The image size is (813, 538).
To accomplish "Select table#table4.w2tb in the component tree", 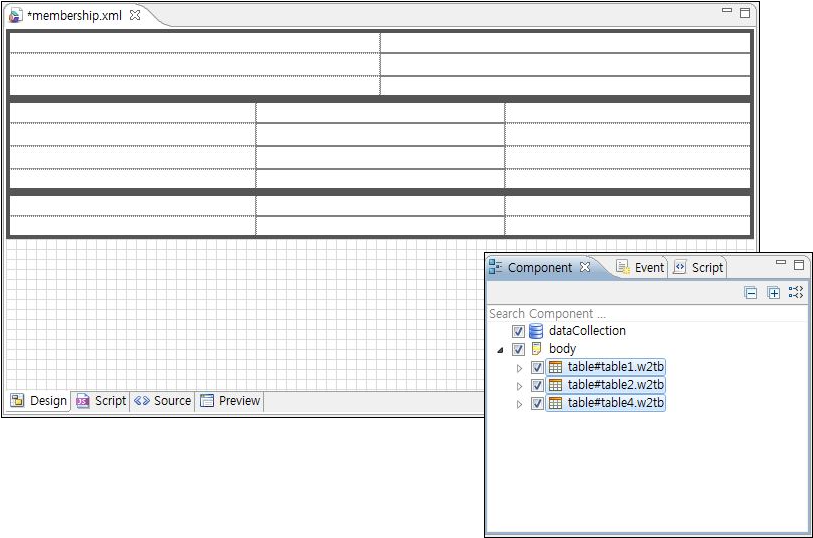I will coord(615,403).
